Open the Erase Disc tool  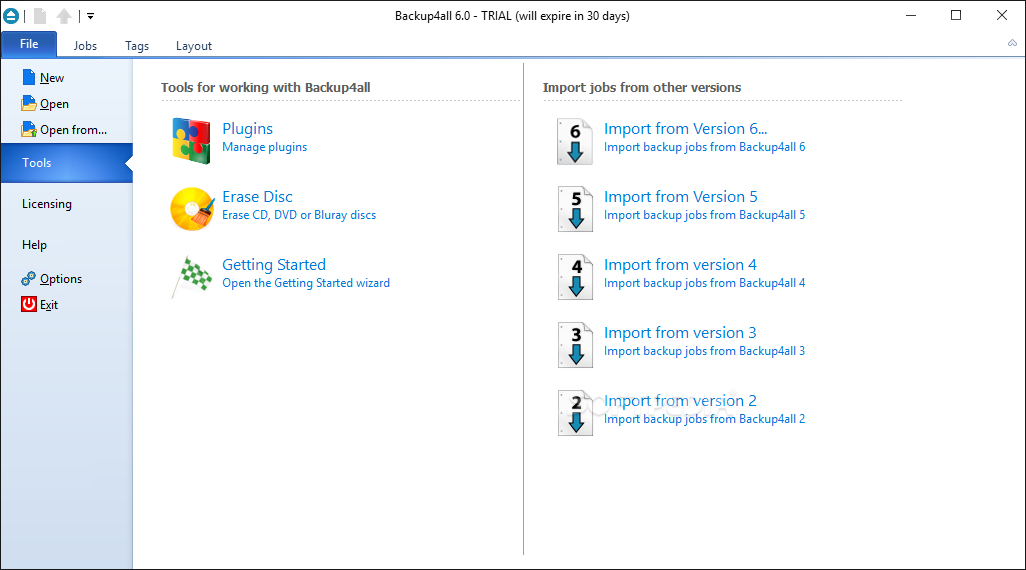[x=257, y=197]
